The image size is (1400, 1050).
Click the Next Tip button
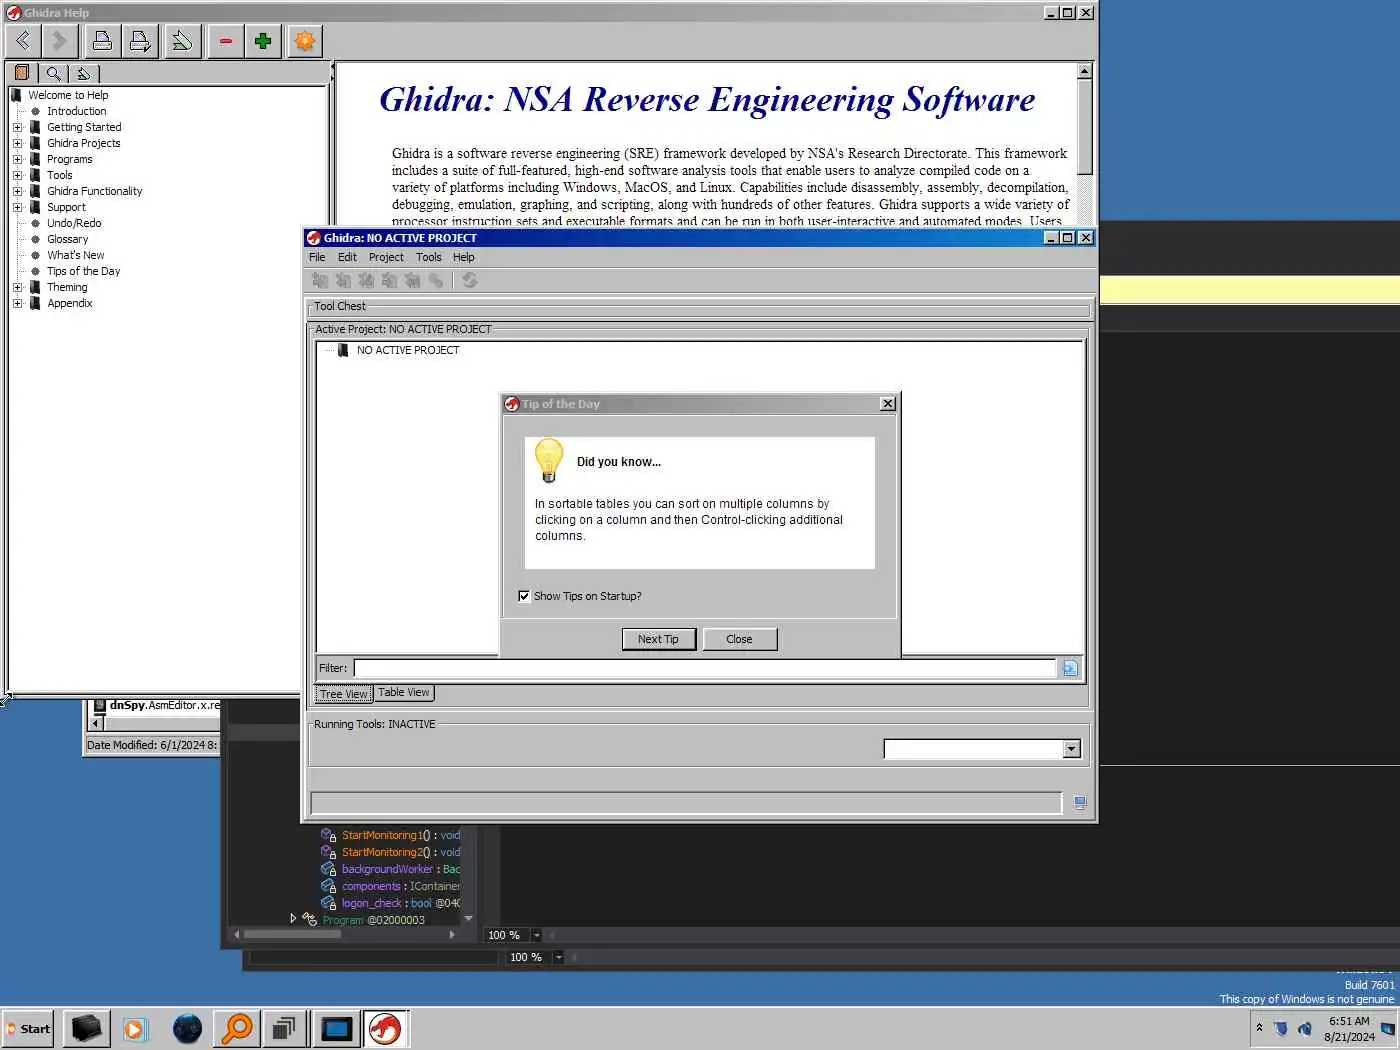pyautogui.click(x=658, y=639)
